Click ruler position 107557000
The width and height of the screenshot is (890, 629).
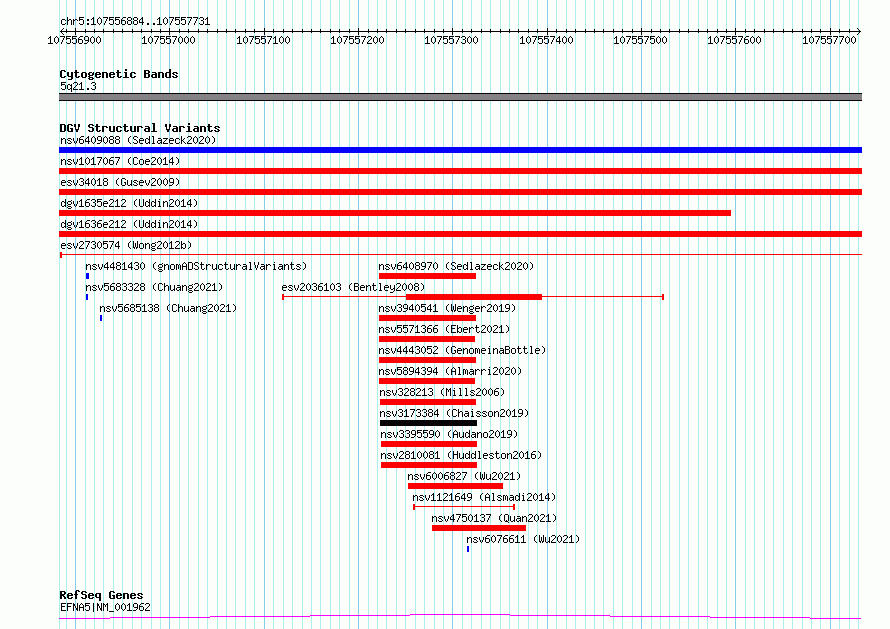pos(168,40)
